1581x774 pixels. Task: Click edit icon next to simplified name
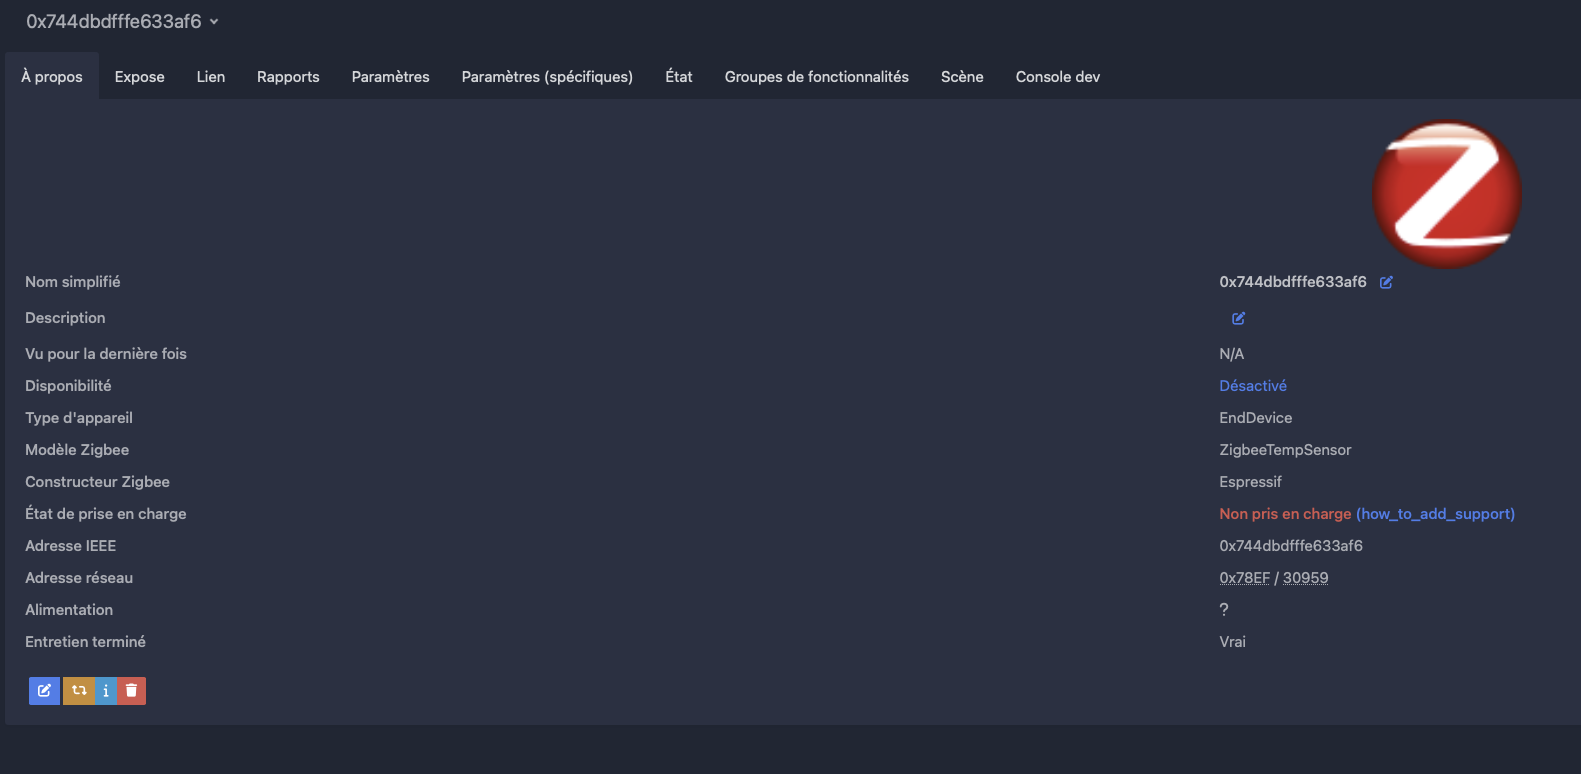pos(1386,283)
